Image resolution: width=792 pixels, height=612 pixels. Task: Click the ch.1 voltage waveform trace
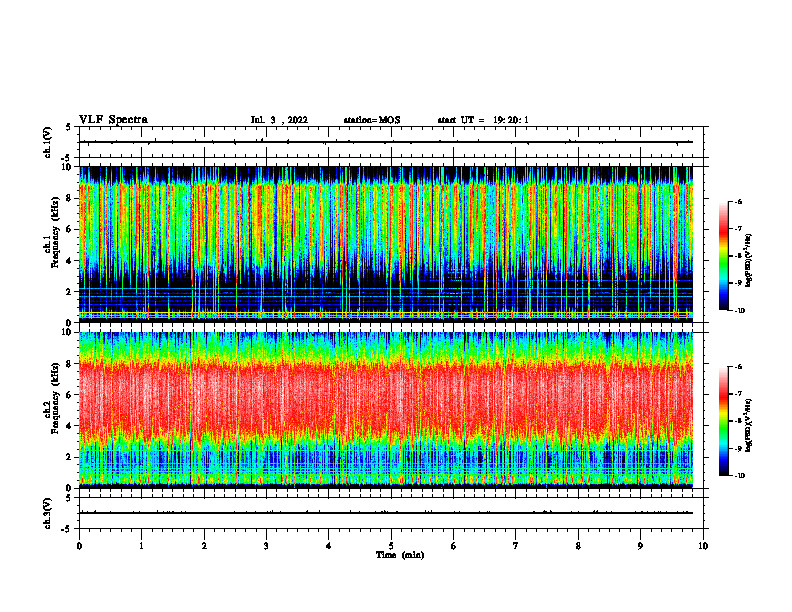tap(386, 142)
